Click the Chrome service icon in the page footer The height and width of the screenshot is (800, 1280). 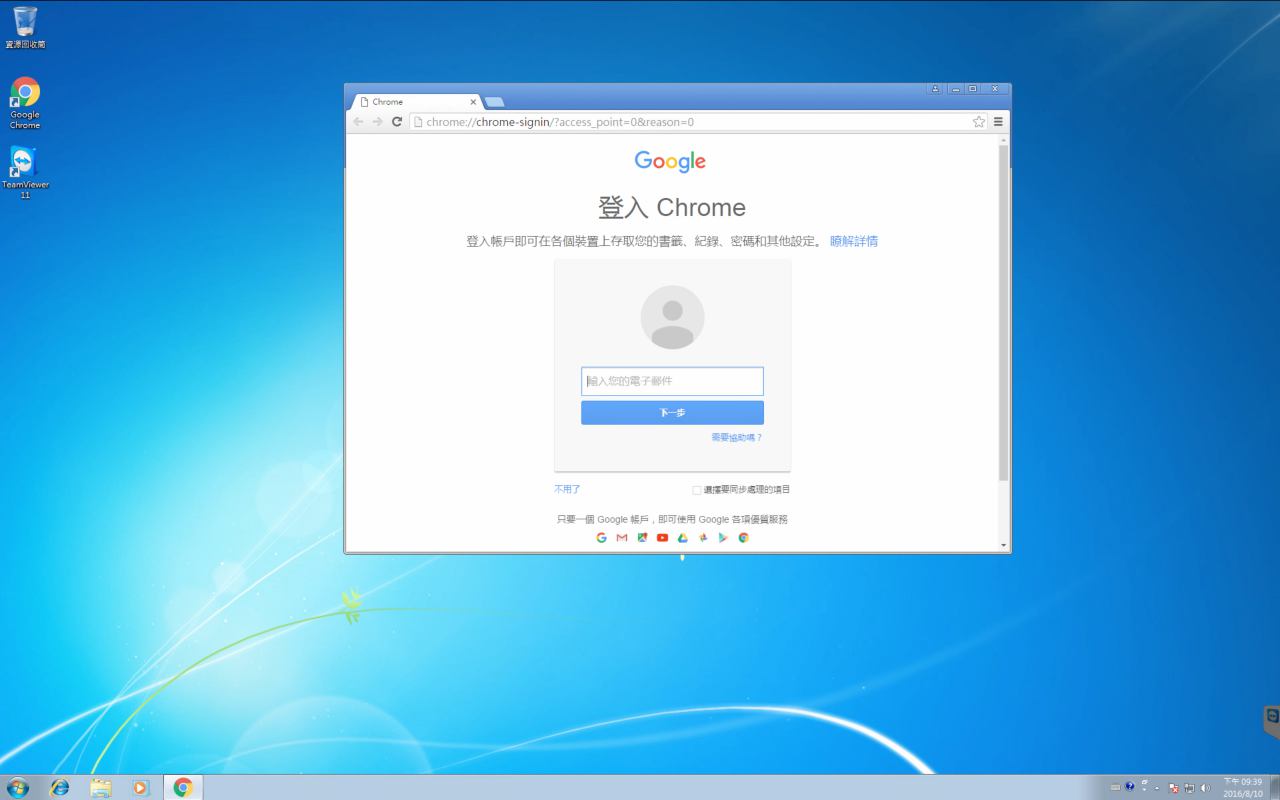point(744,538)
